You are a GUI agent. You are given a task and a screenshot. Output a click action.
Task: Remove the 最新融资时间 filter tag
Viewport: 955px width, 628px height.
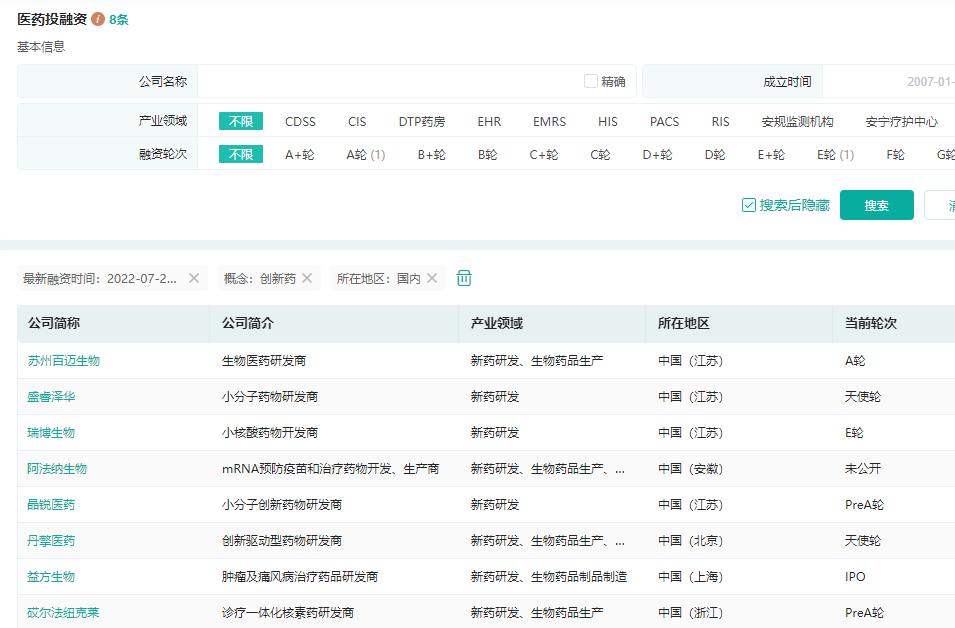pyautogui.click(x=194, y=278)
